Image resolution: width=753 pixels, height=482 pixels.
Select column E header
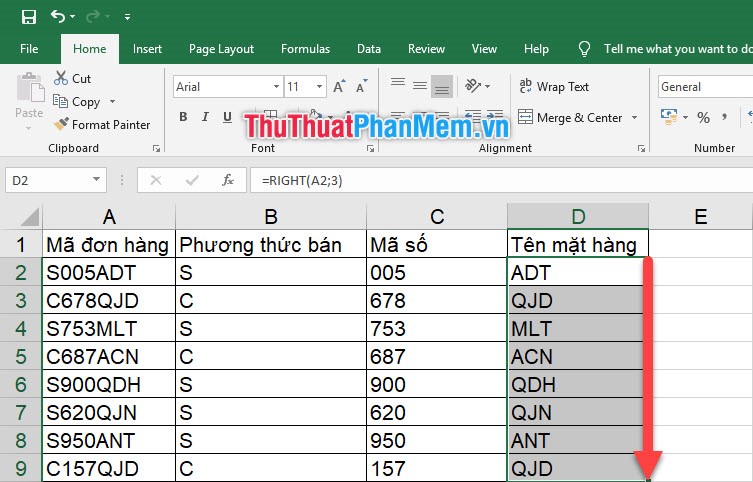(700, 217)
